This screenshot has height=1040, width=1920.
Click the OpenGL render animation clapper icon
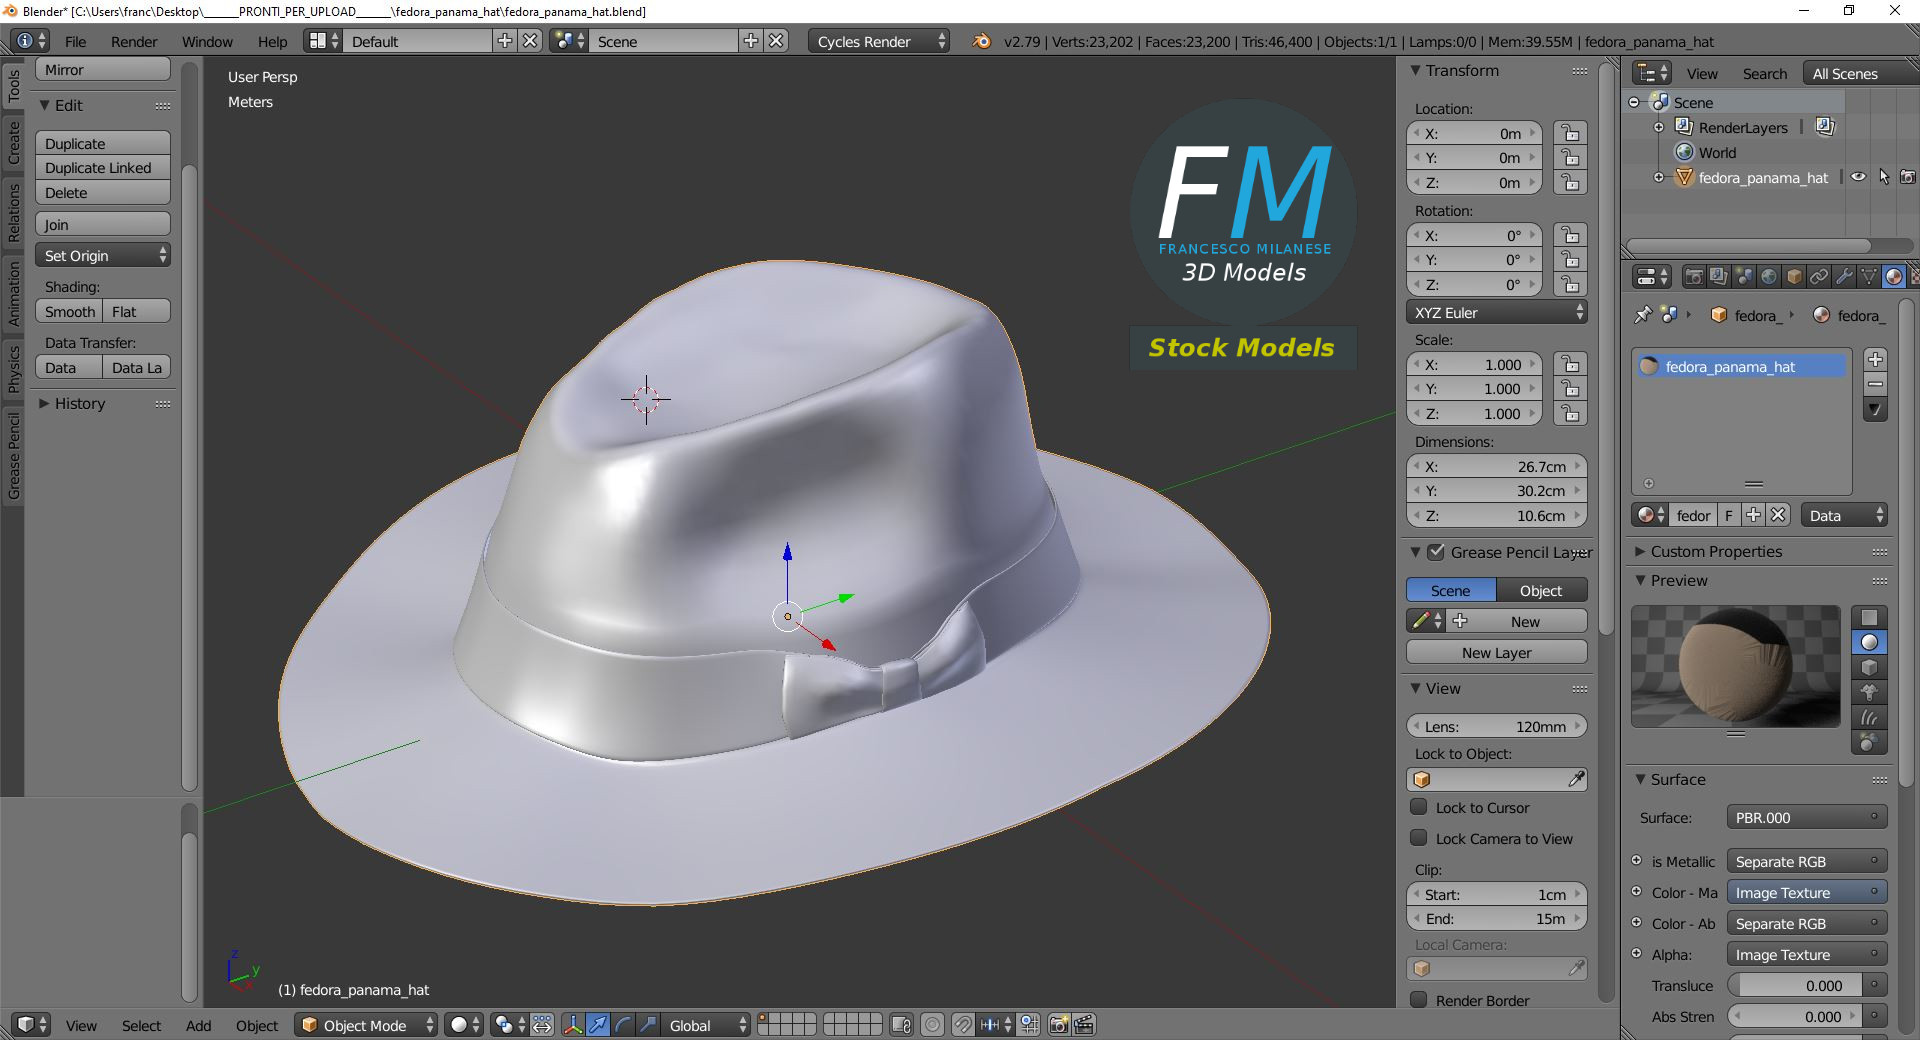pyautogui.click(x=1084, y=1025)
